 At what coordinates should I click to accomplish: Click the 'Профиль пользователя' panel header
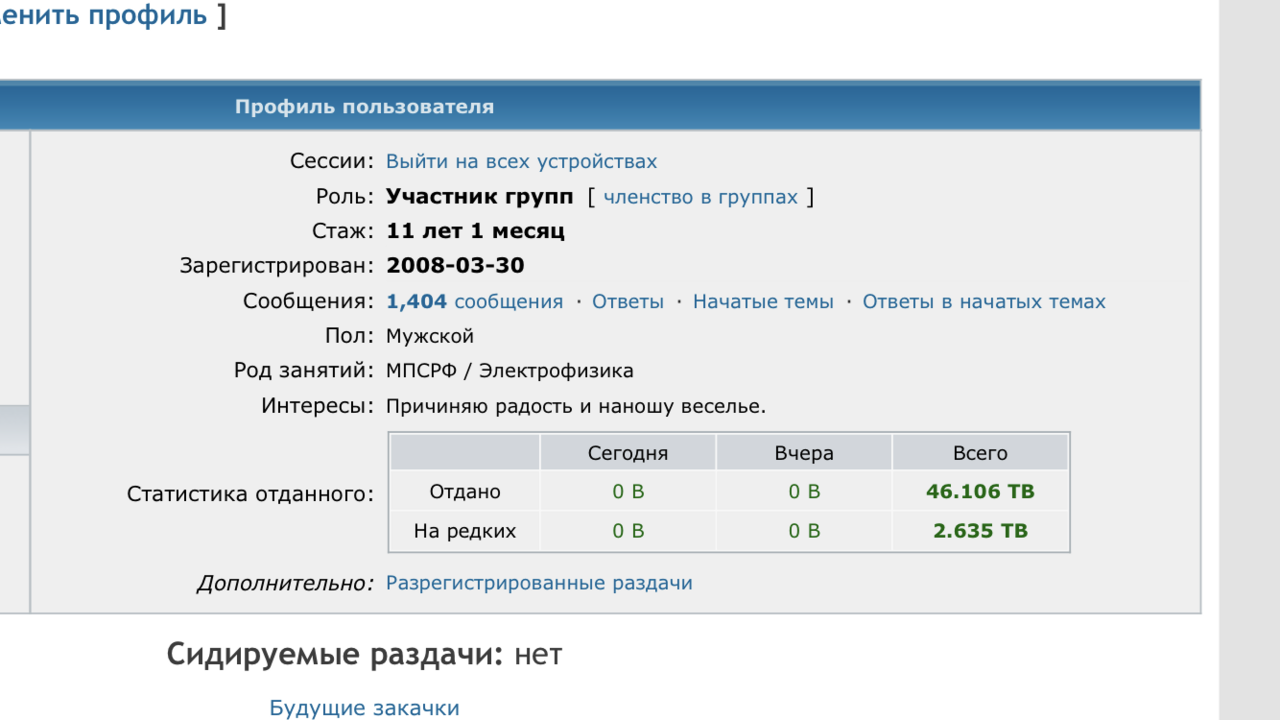pos(364,107)
